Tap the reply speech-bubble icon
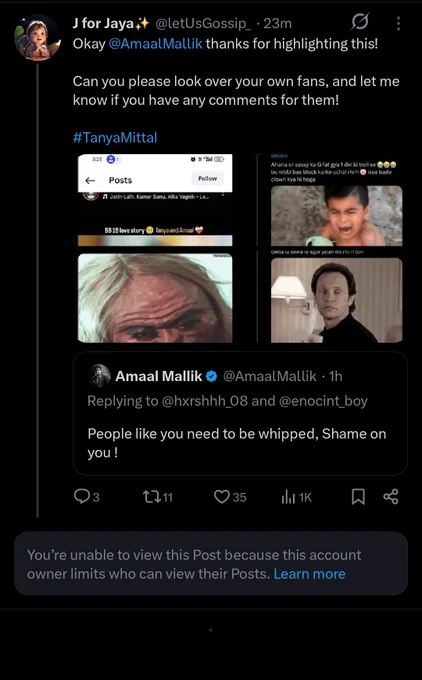 pyautogui.click(x=82, y=497)
